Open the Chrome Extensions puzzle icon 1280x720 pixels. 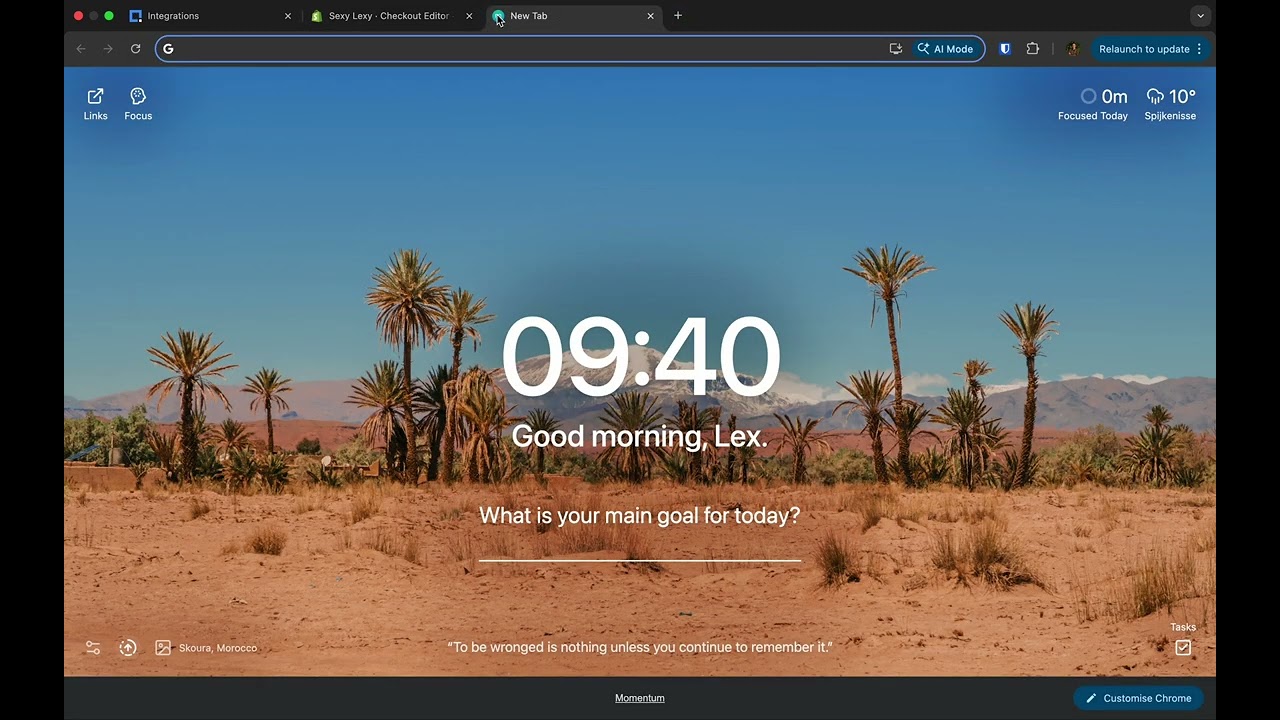[x=1033, y=49]
